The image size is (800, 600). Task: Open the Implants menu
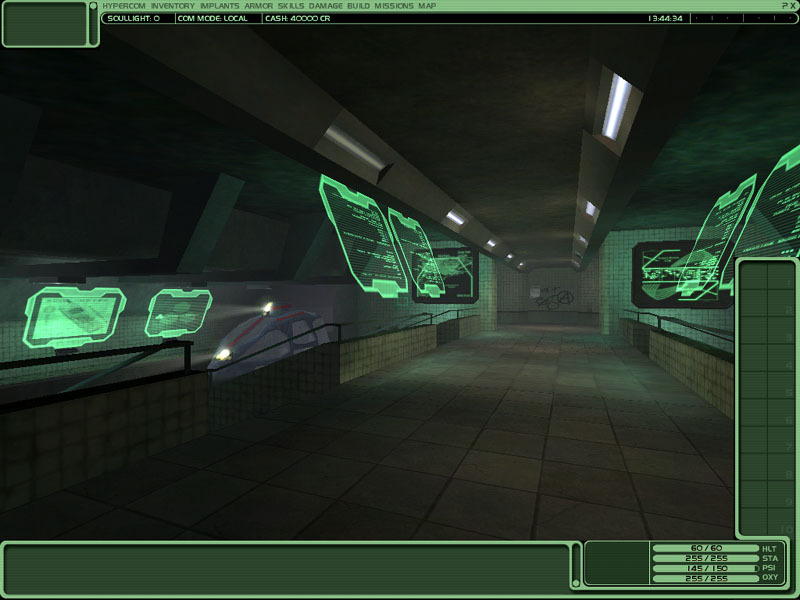219,6
